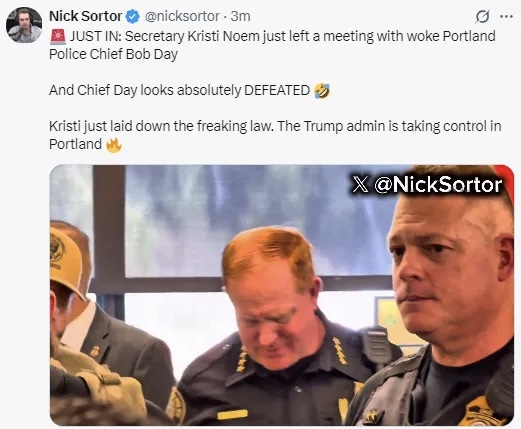The width and height of the screenshot is (521, 429).
Task: Click the tan cap at video left
Action: 65,258
